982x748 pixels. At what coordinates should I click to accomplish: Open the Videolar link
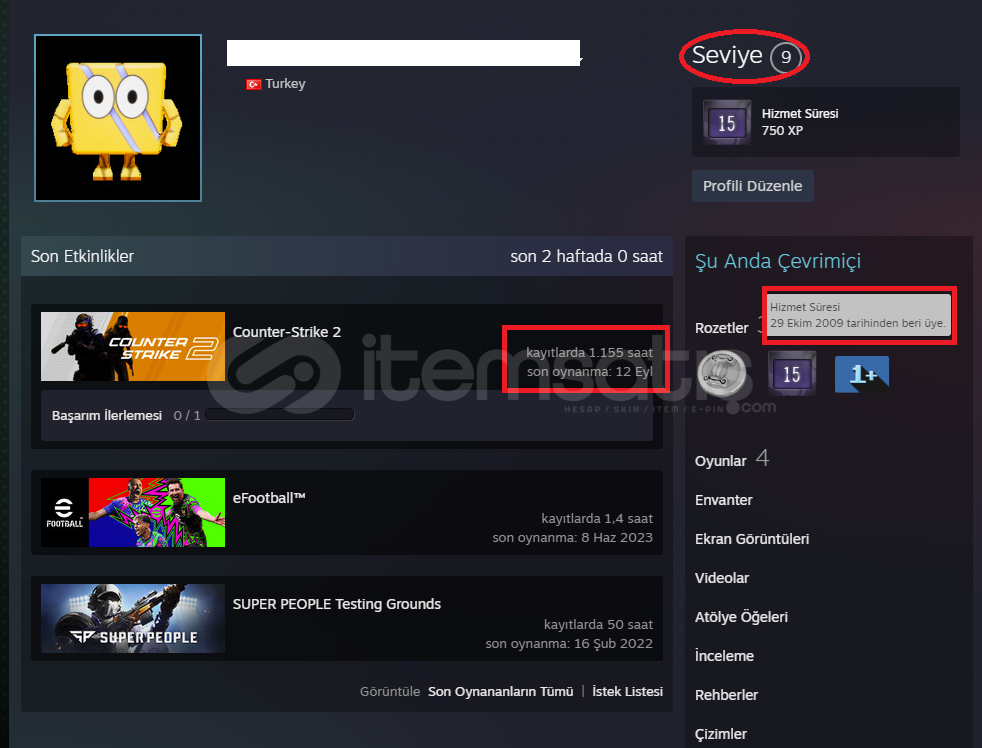click(722, 578)
